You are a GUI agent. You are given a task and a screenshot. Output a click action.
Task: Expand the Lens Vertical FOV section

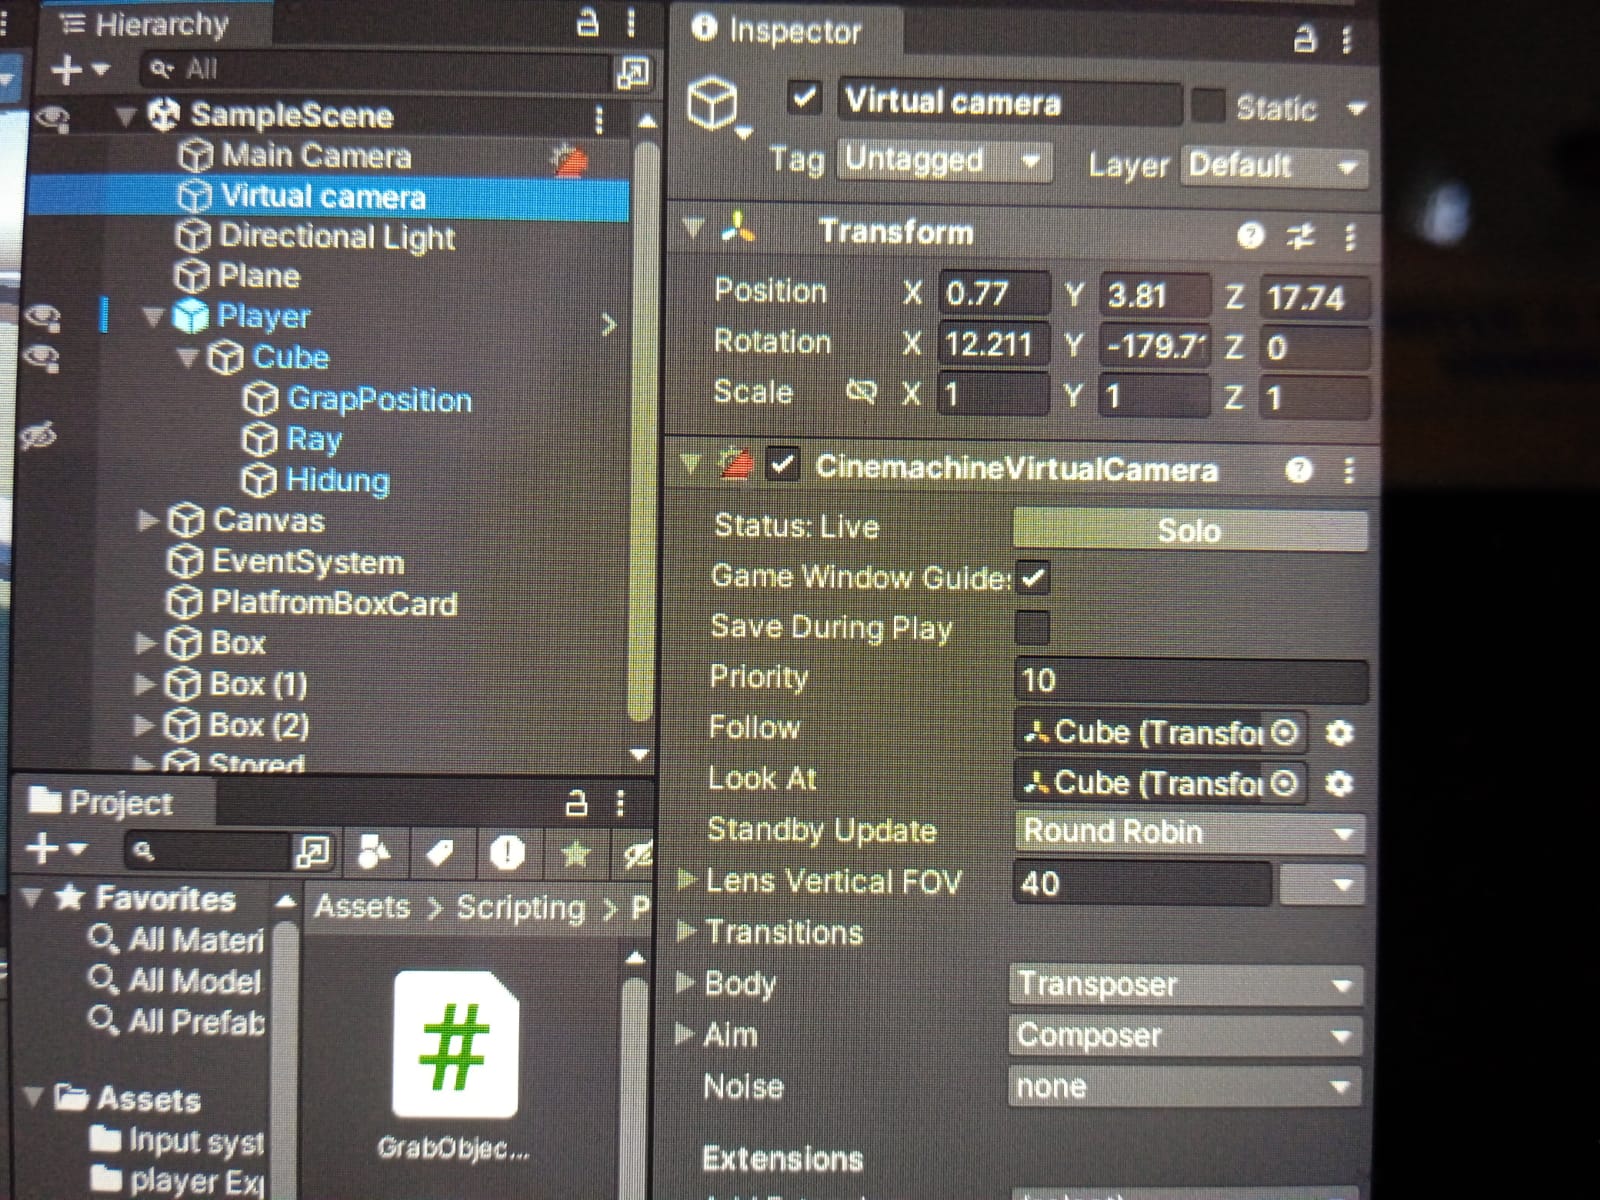[x=686, y=880]
